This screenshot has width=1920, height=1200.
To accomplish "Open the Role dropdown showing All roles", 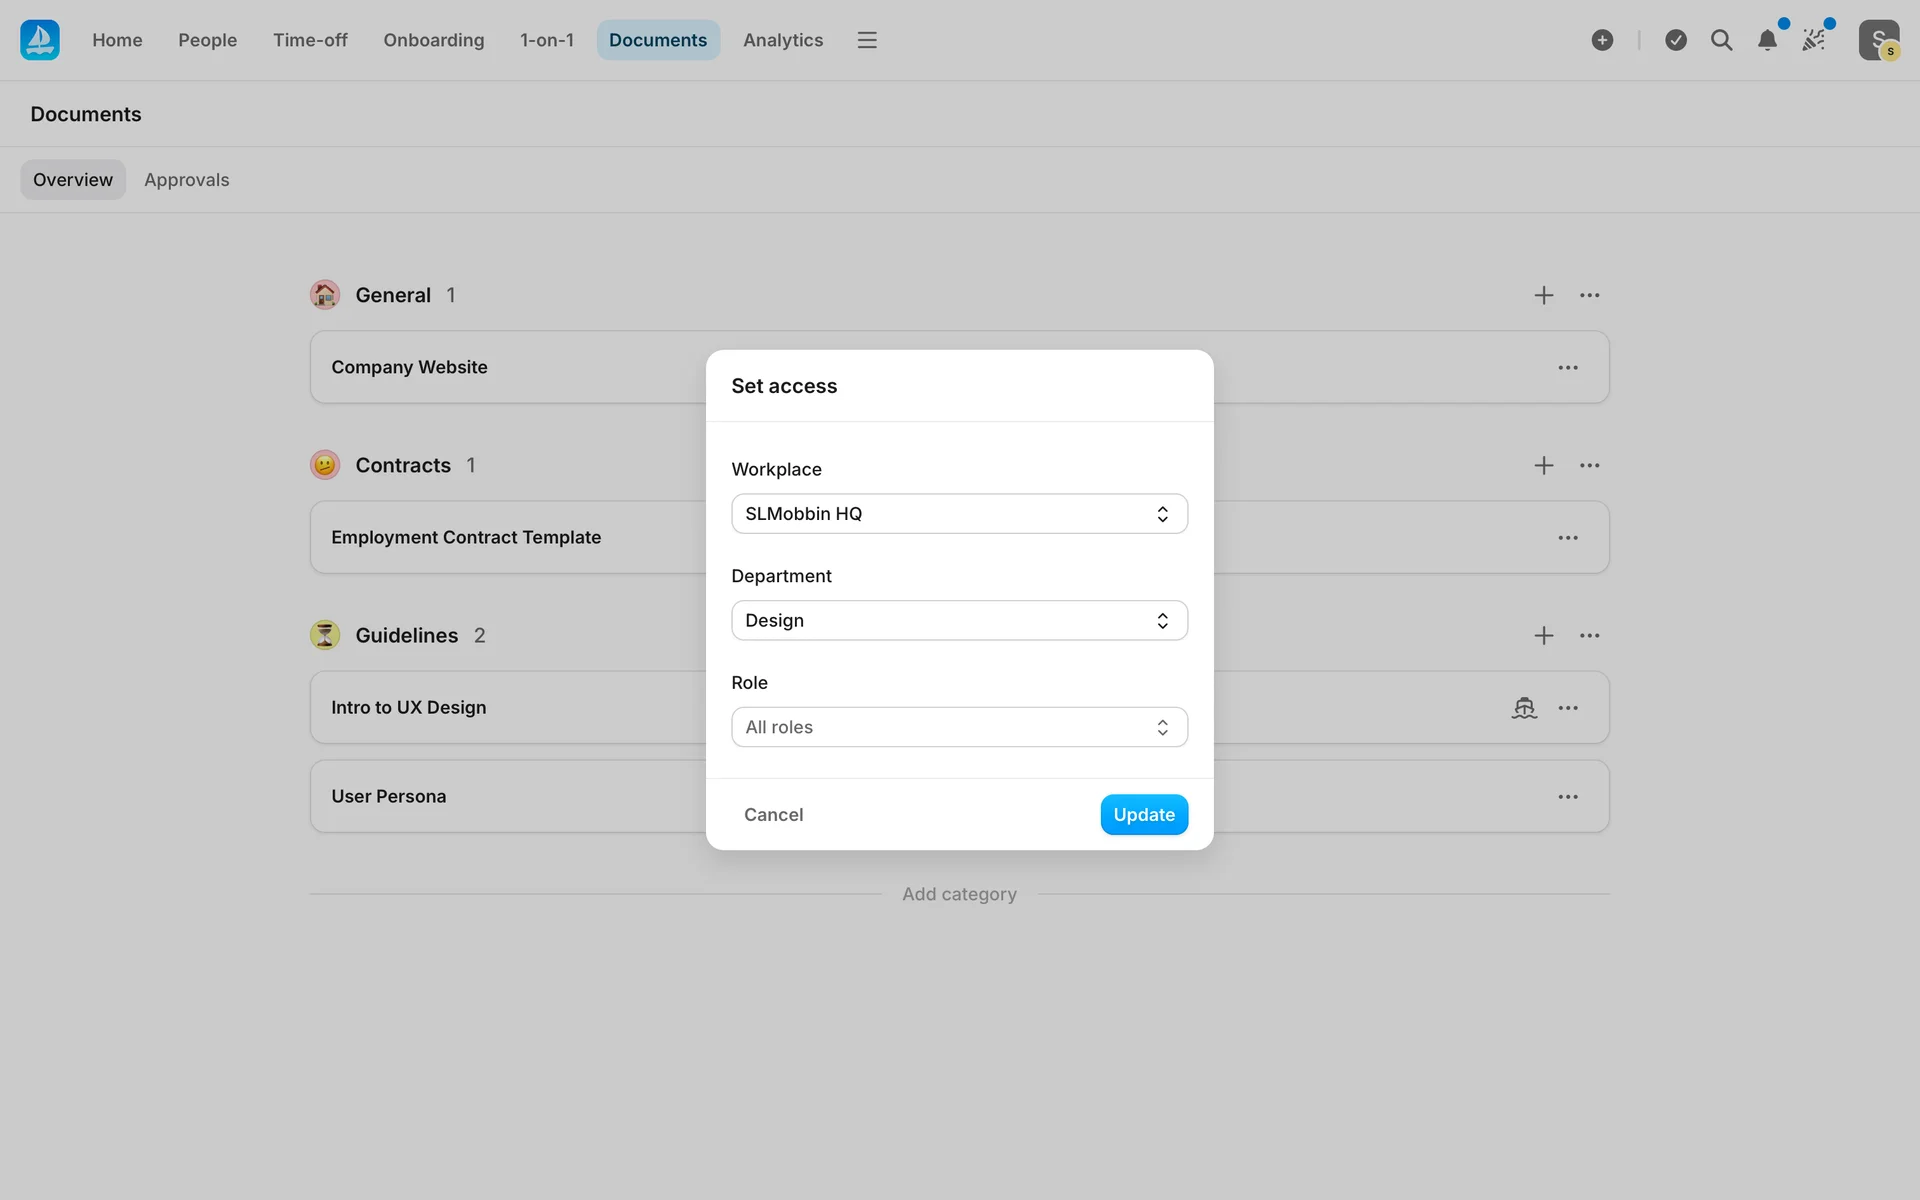I will (959, 727).
